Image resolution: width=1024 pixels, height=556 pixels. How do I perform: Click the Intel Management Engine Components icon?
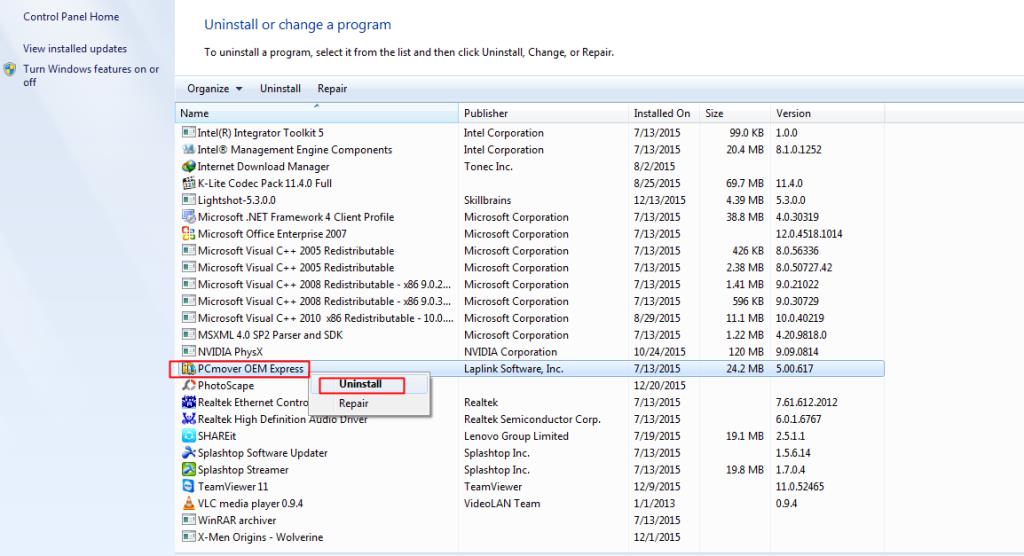click(x=189, y=150)
